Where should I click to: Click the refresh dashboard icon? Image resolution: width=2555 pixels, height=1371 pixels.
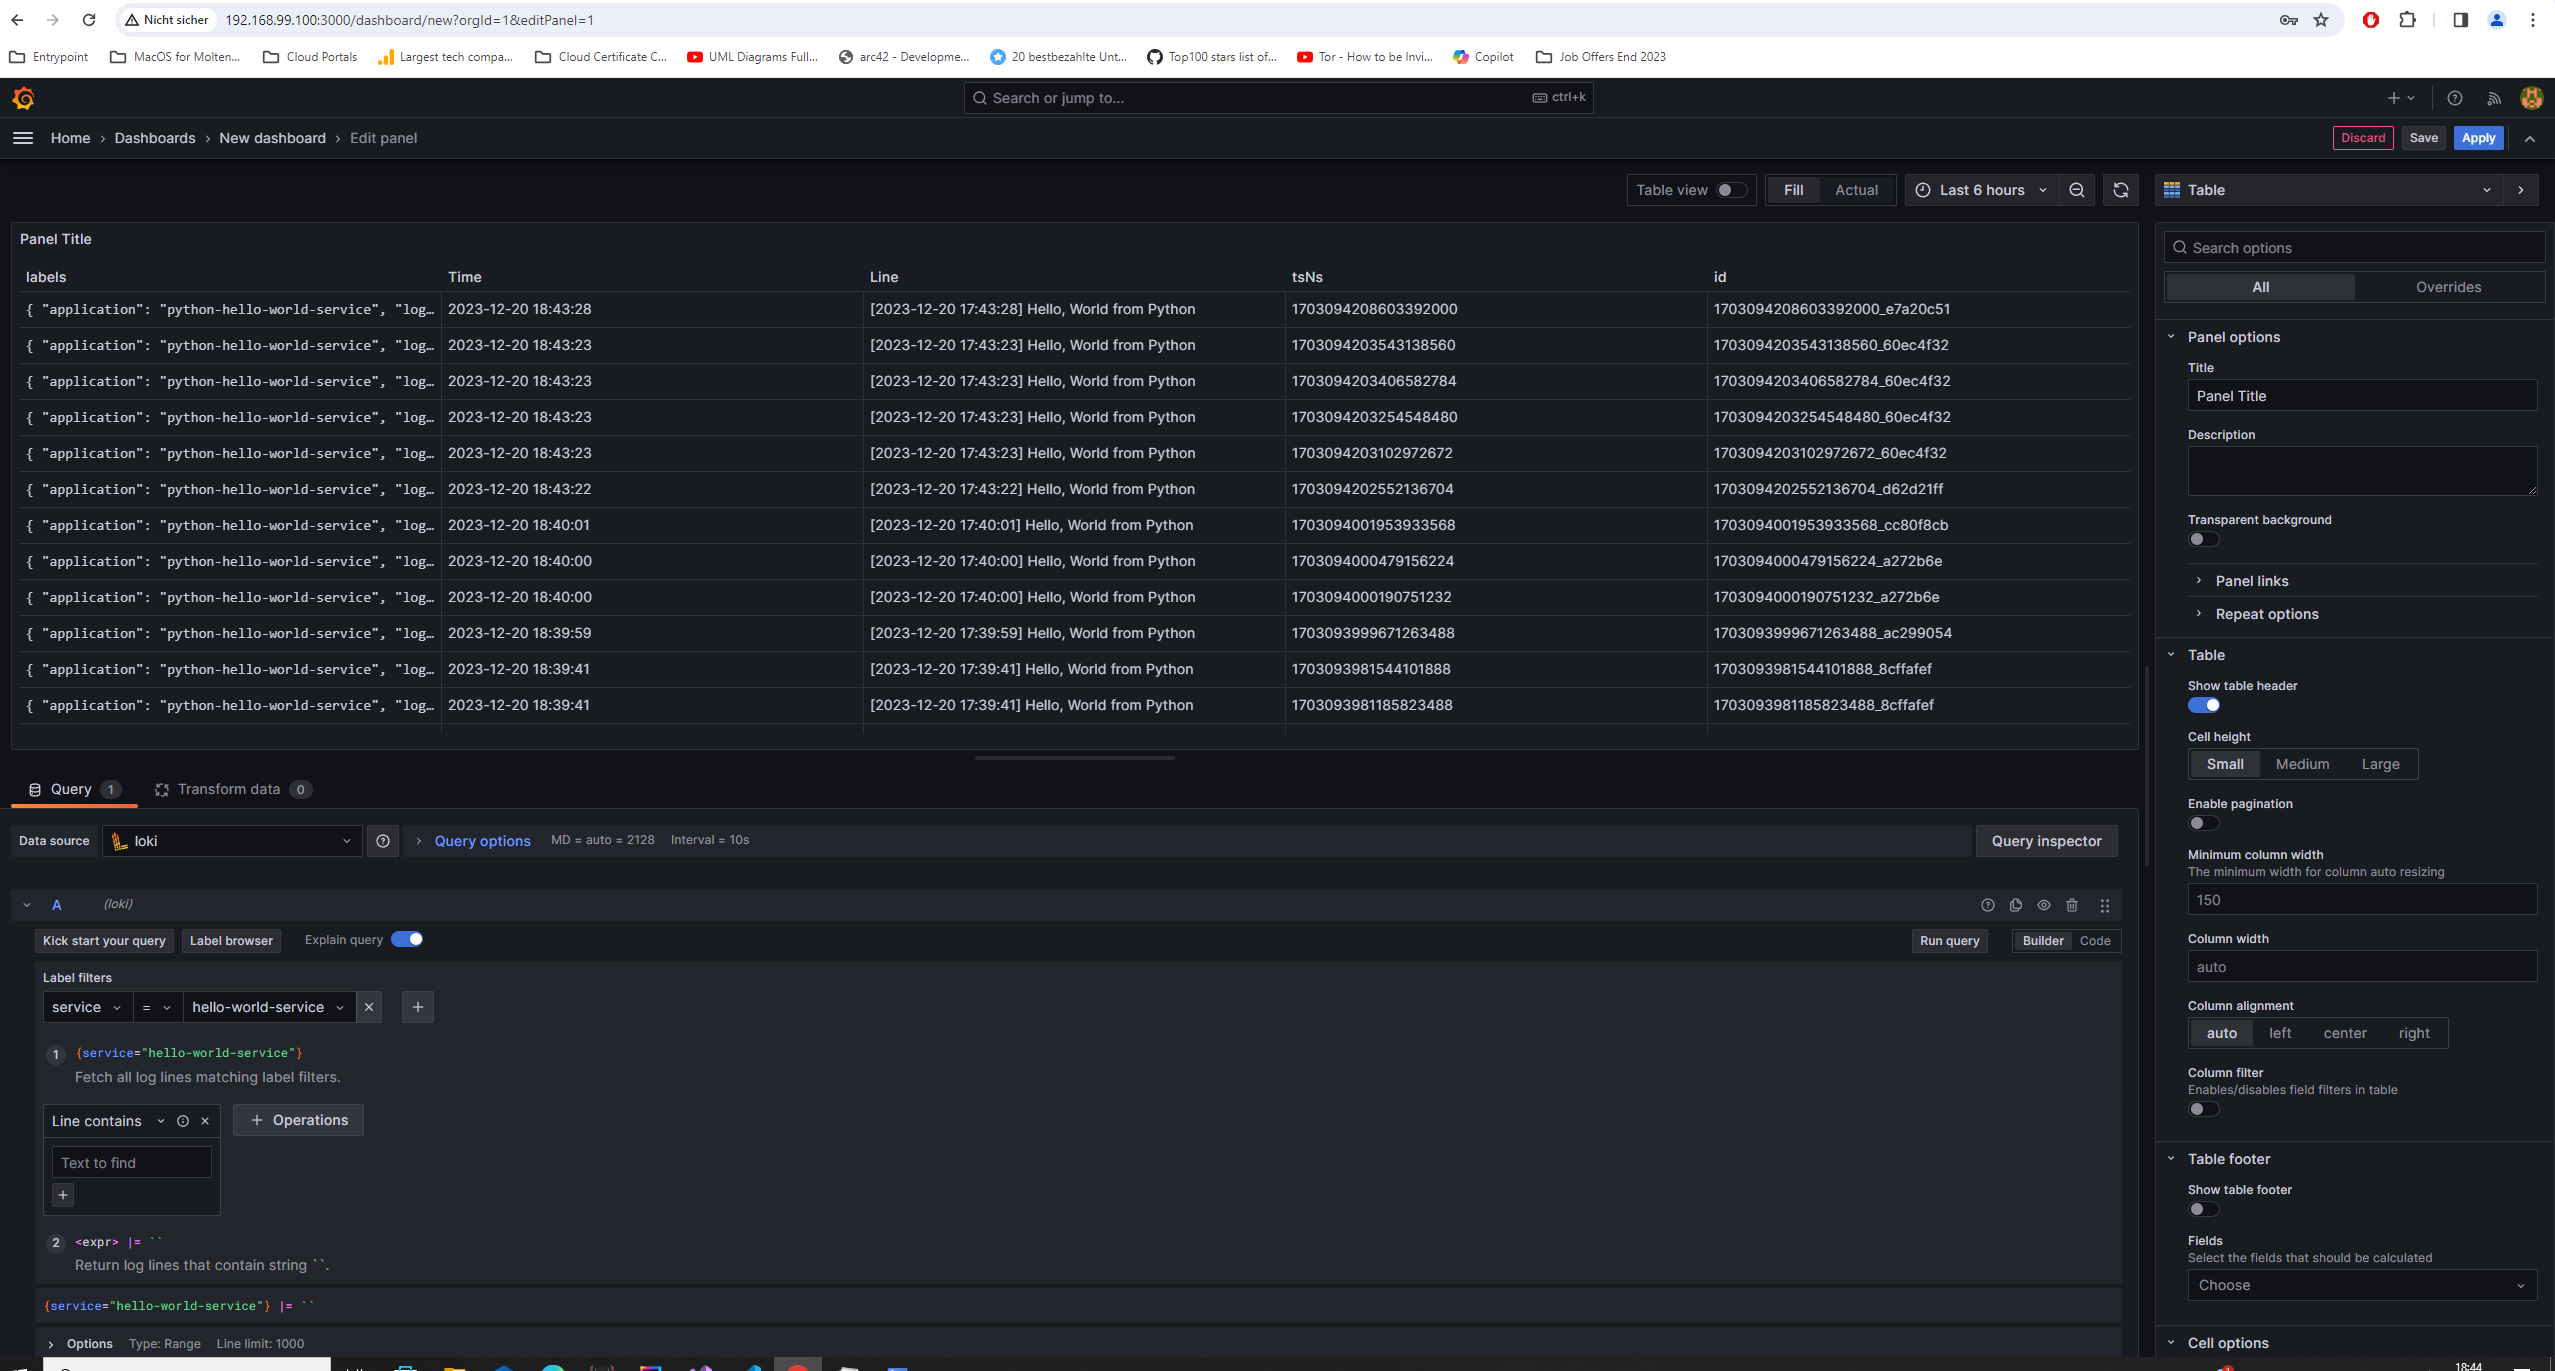click(2120, 190)
